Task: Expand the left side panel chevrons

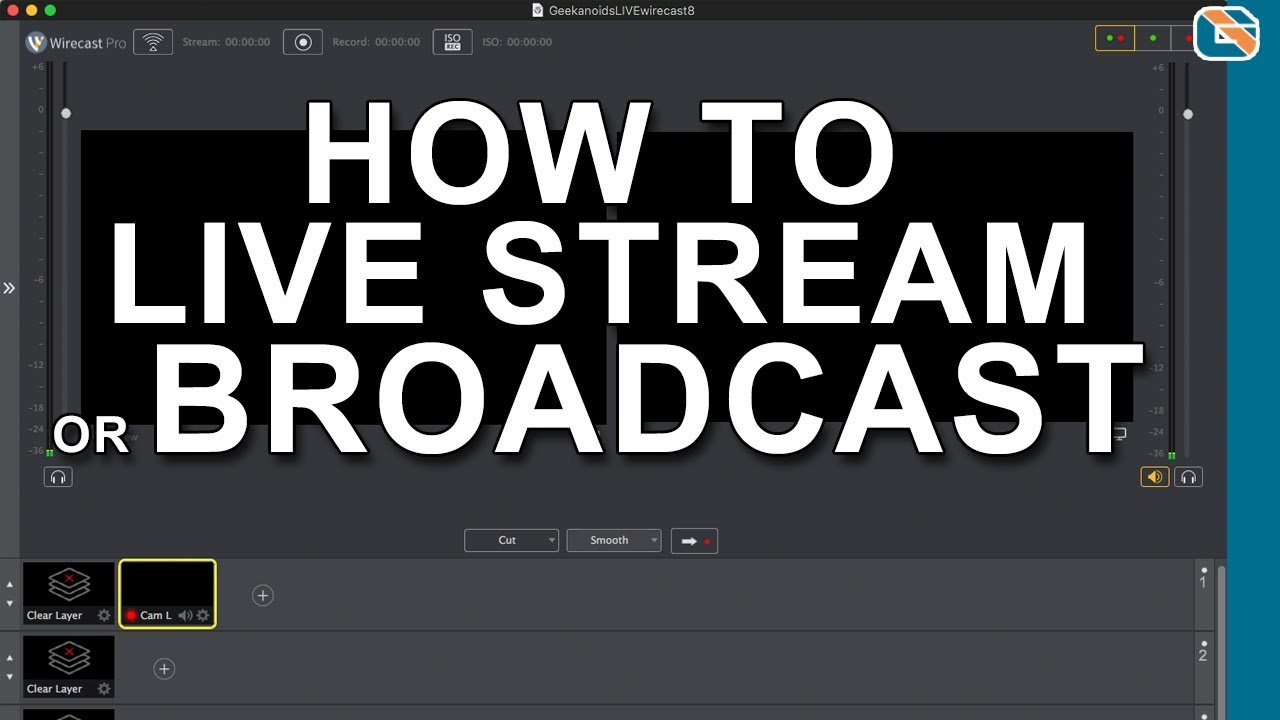Action: [9, 288]
